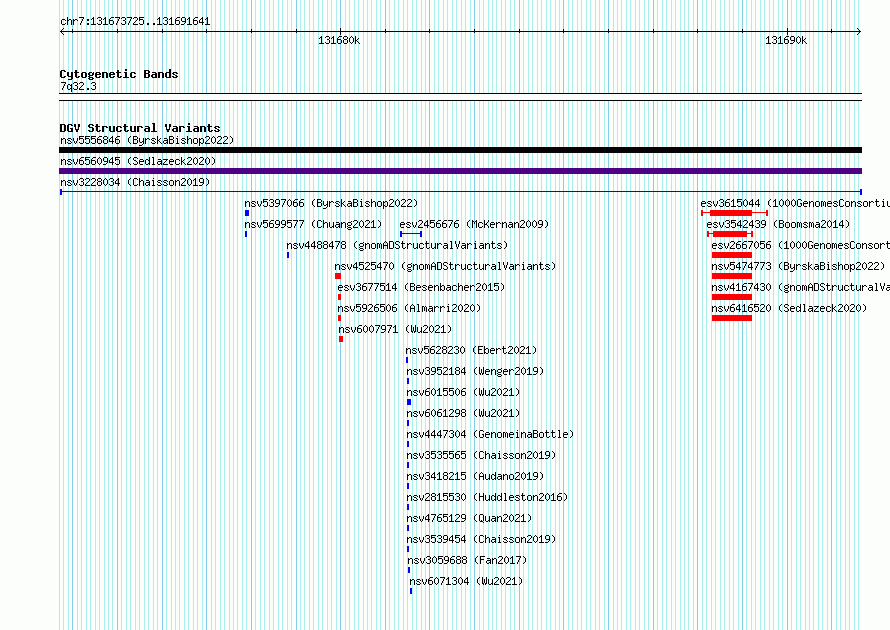Viewport: 890px width, 630px height.
Task: Open nsv4167430 gnomAD variant label
Action: [800, 287]
